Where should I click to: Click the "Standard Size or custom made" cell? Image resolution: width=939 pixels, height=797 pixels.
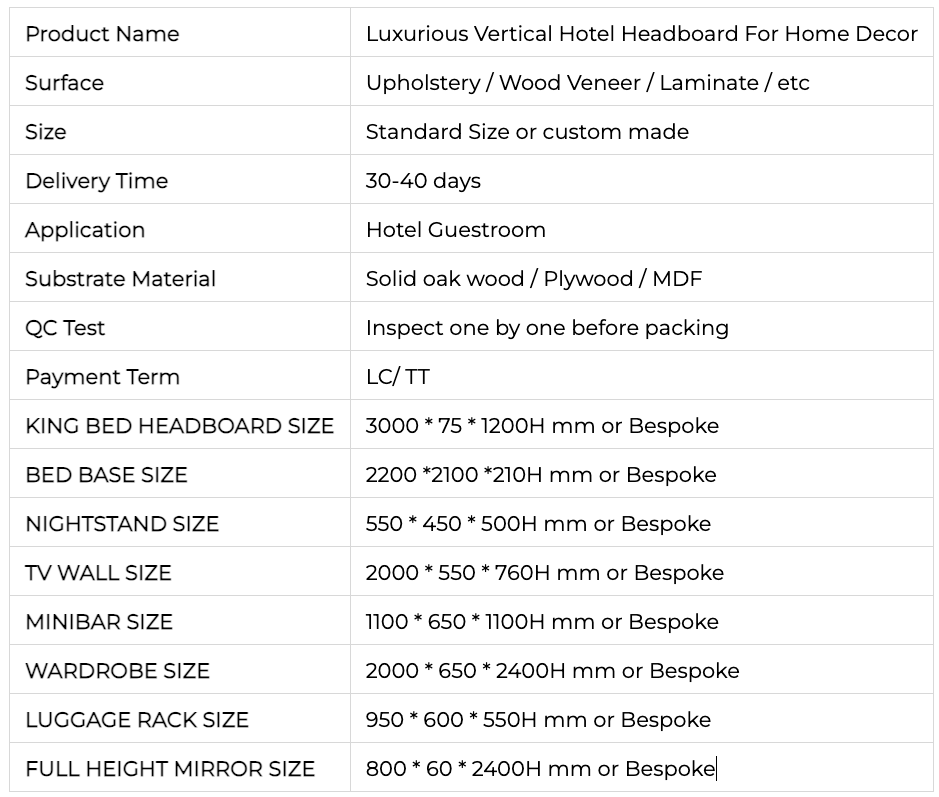tap(527, 132)
